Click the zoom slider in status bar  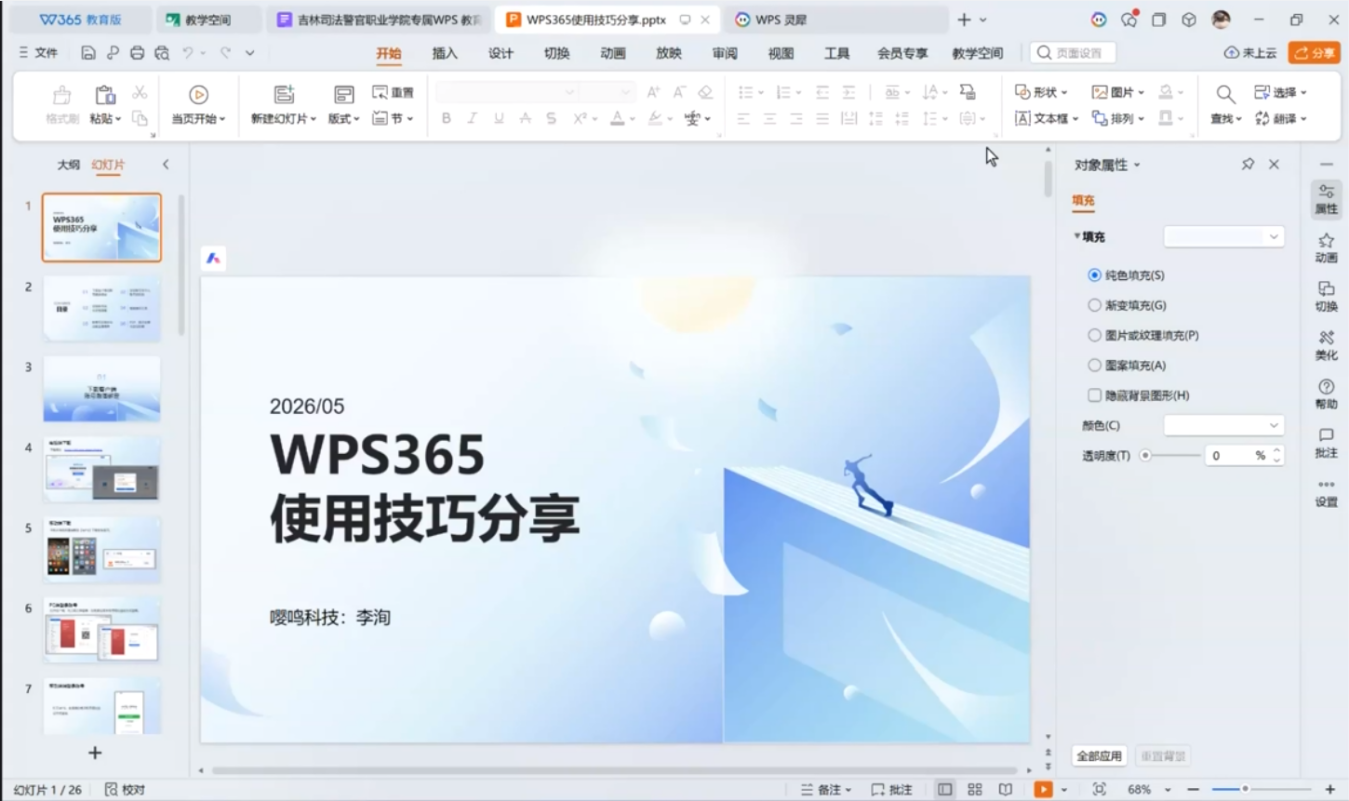(x=1261, y=789)
